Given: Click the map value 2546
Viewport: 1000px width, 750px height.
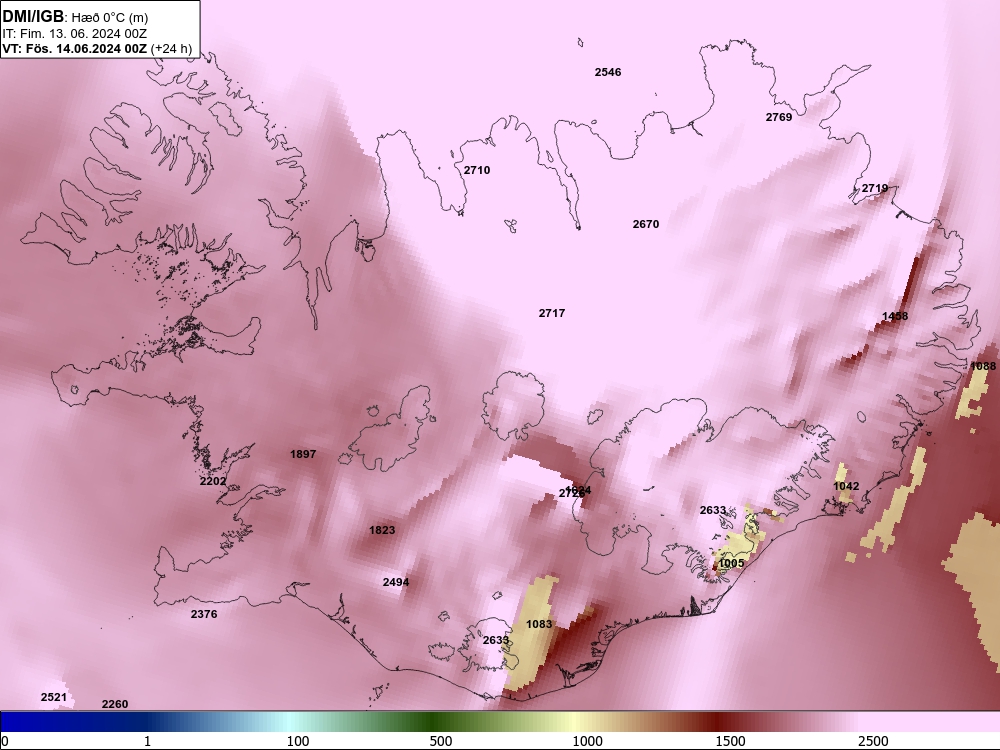Looking at the screenshot, I should pyautogui.click(x=608, y=72).
